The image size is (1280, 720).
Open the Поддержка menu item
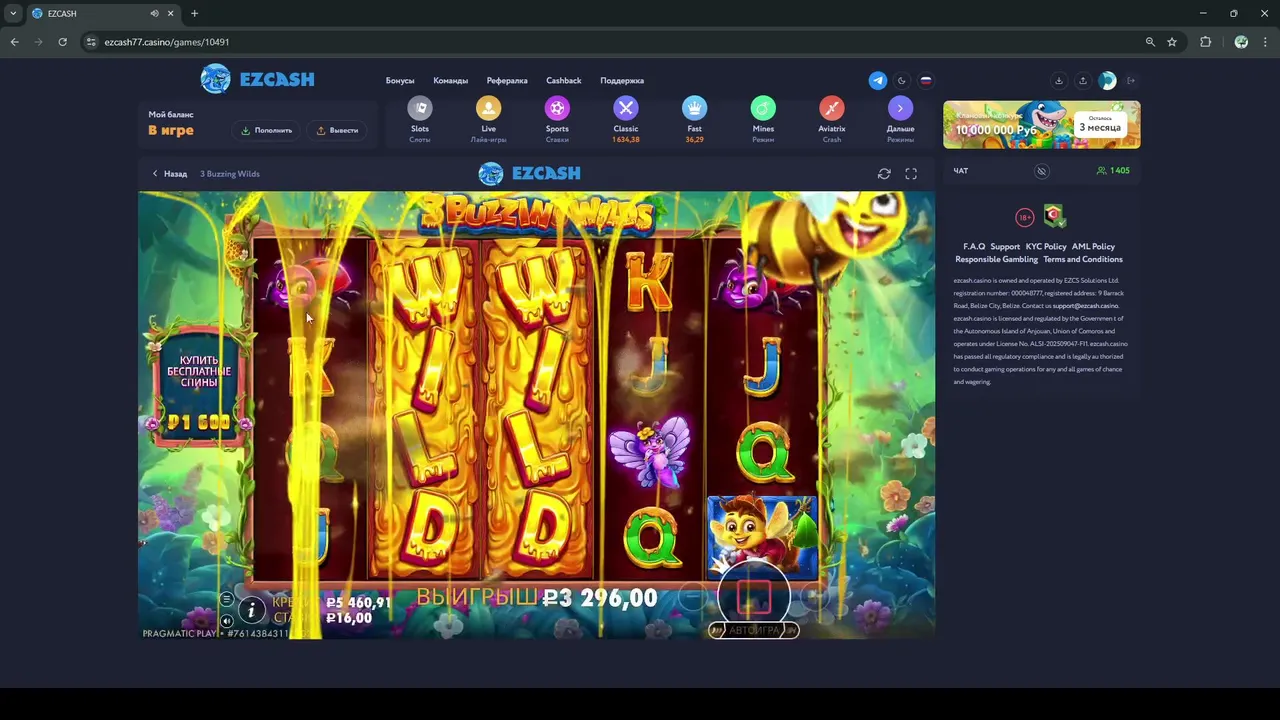622,81
